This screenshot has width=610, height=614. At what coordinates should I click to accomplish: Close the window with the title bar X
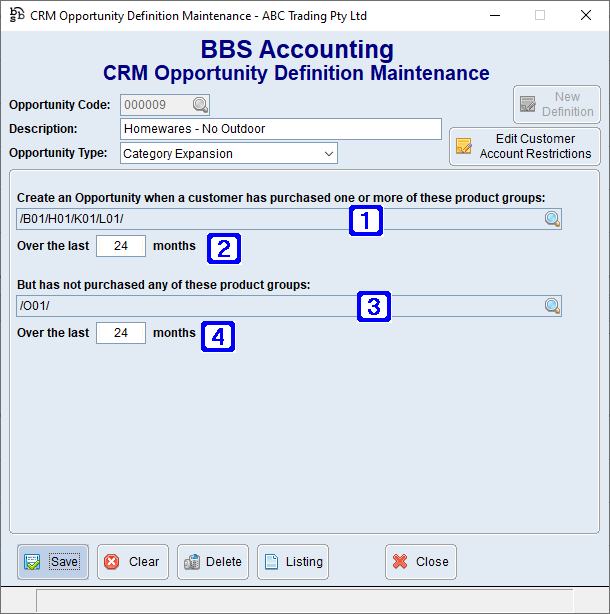(x=586, y=16)
